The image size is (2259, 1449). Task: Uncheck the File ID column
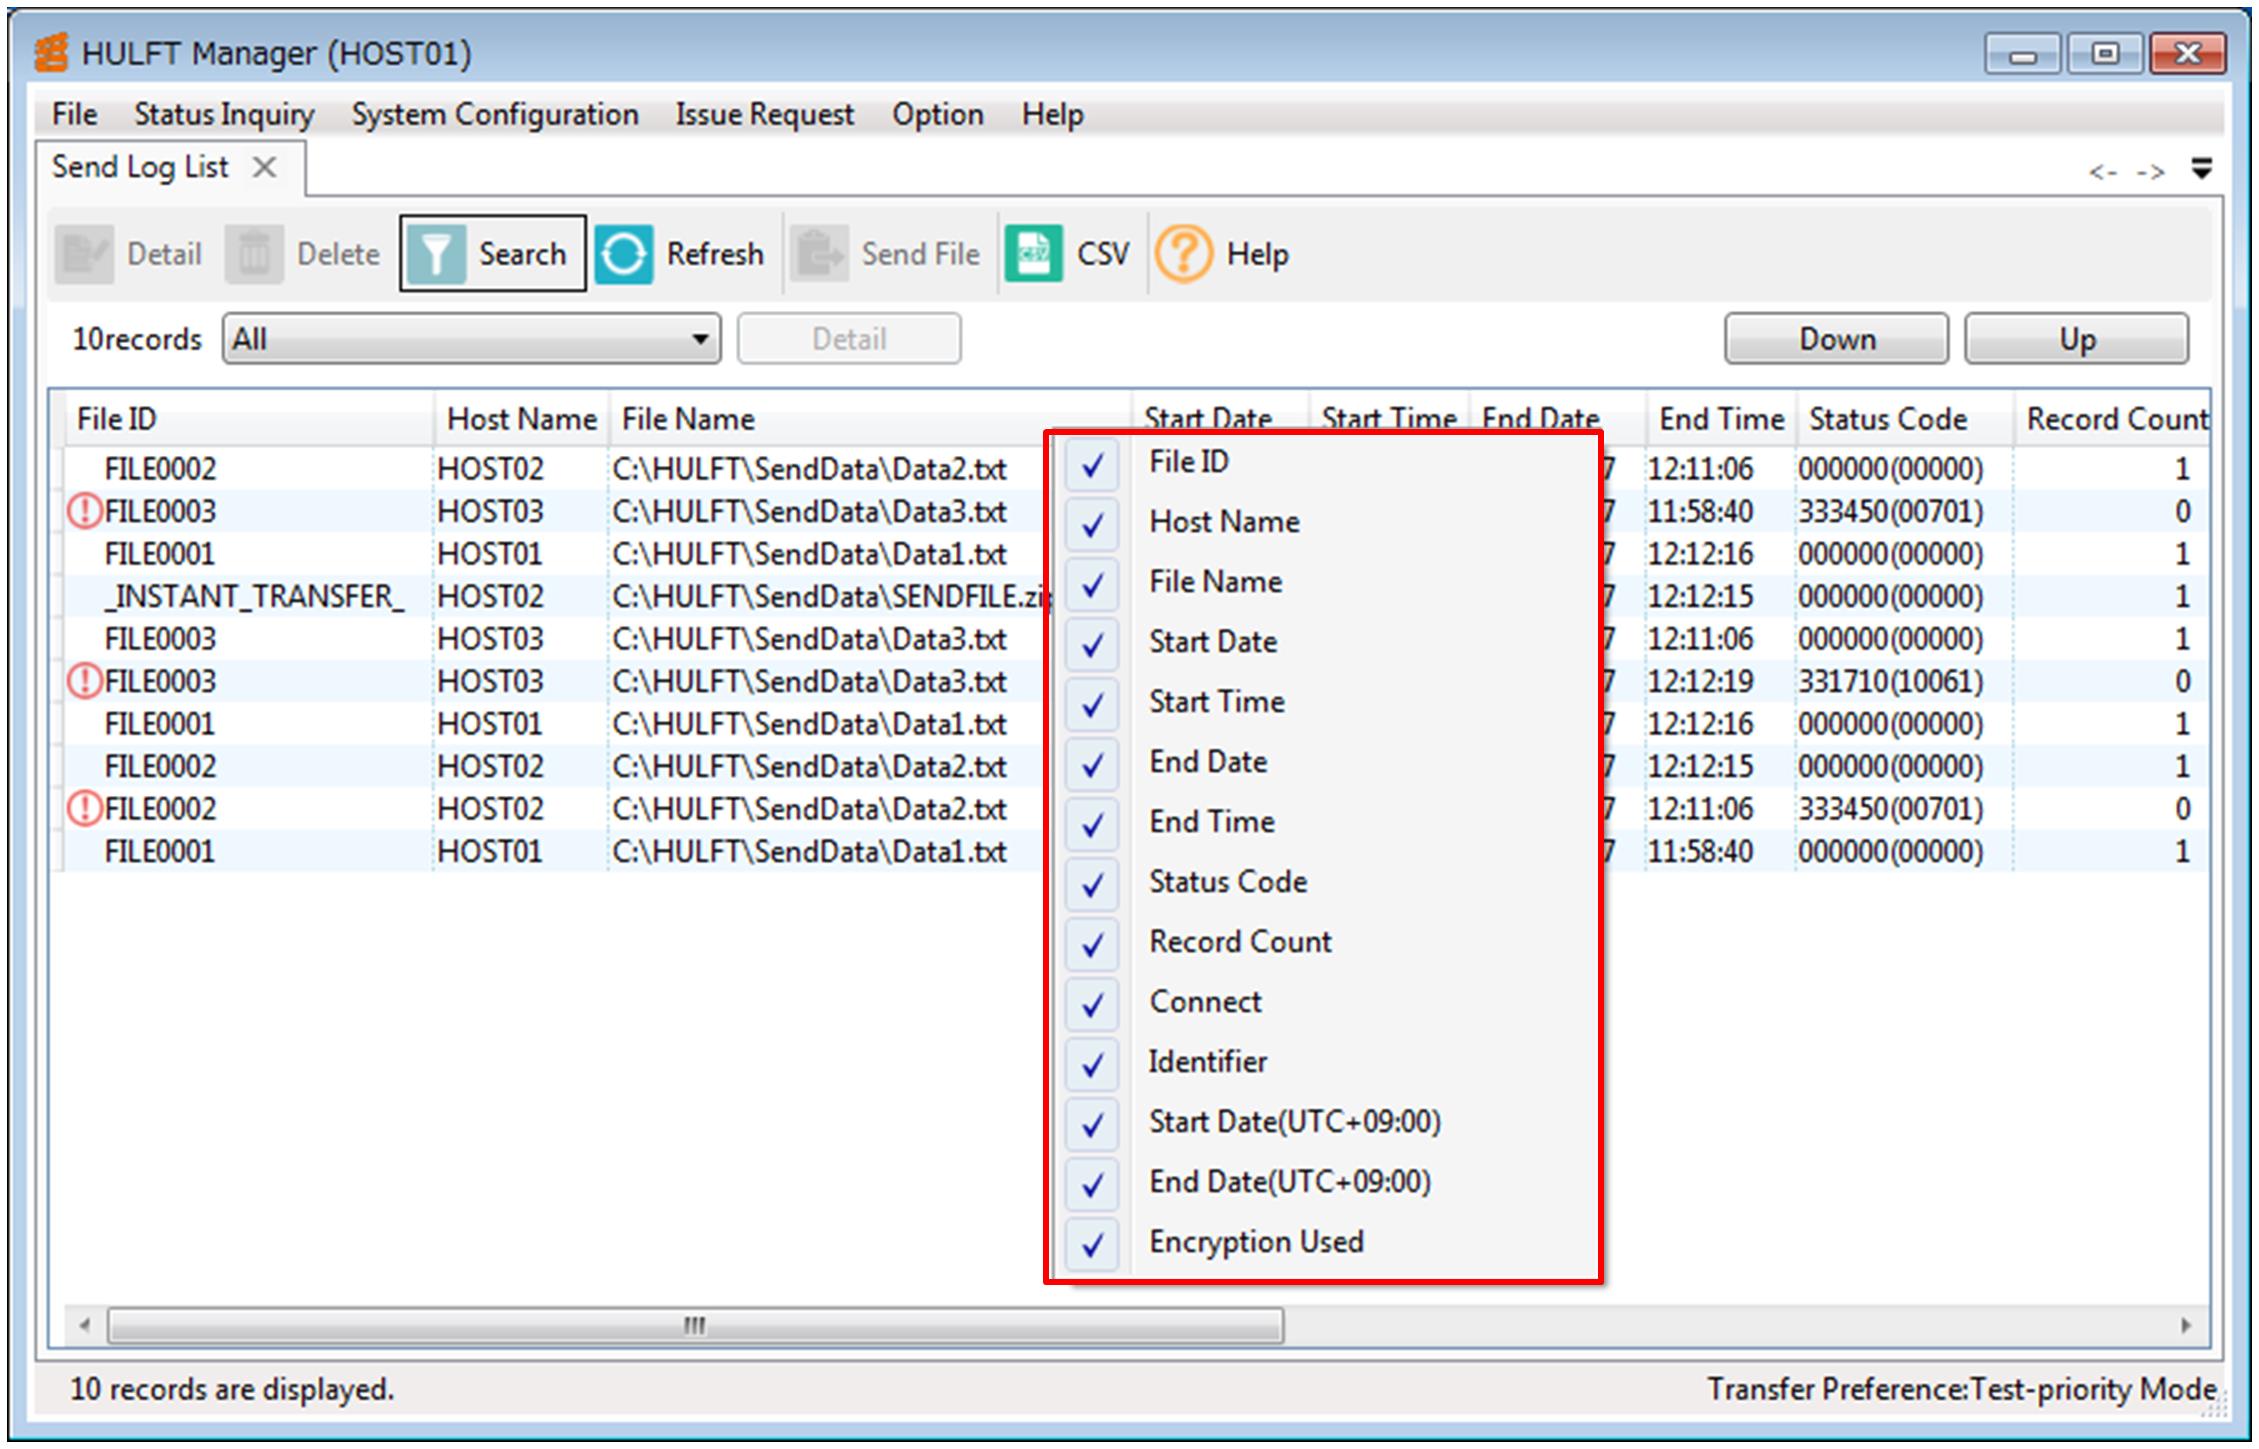click(x=1092, y=464)
